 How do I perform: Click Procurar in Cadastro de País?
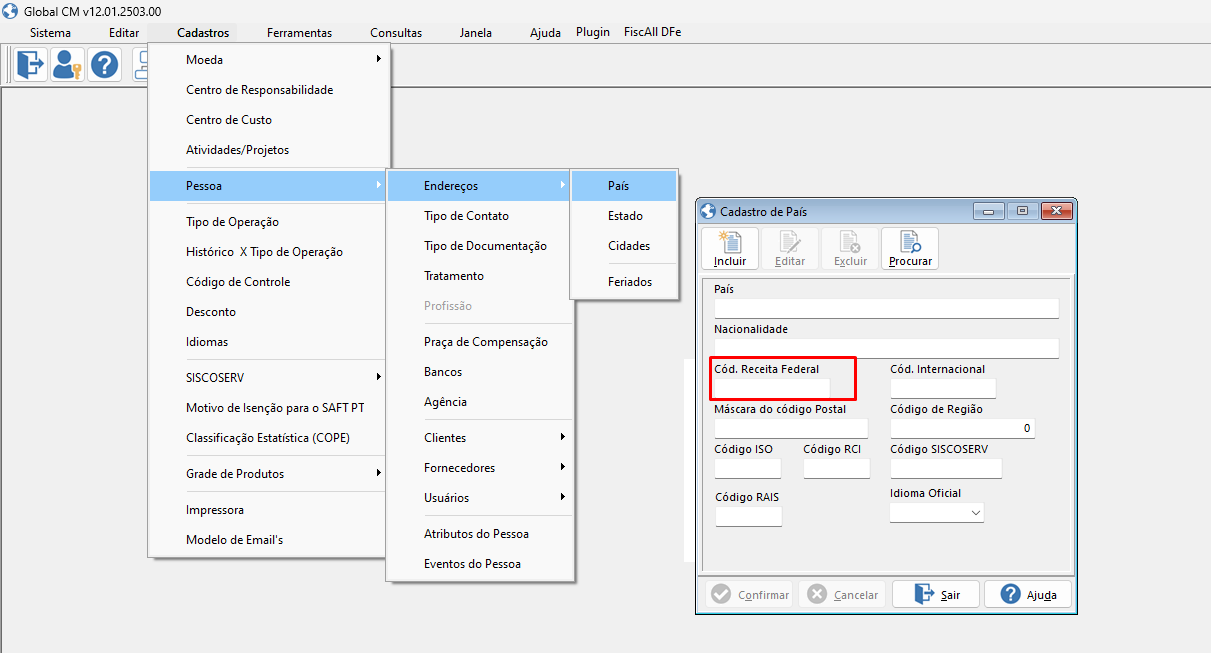pos(910,249)
